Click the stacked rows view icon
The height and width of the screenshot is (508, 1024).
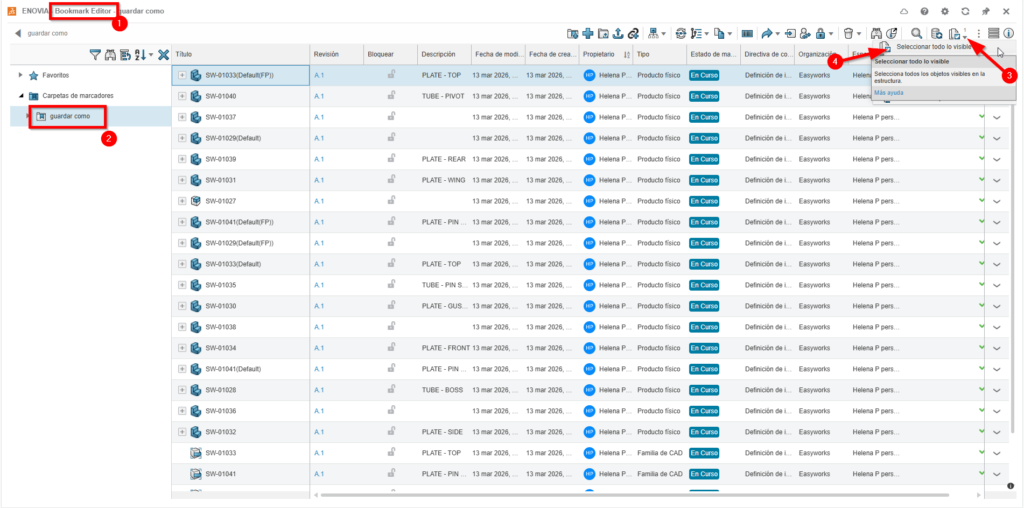(993, 33)
